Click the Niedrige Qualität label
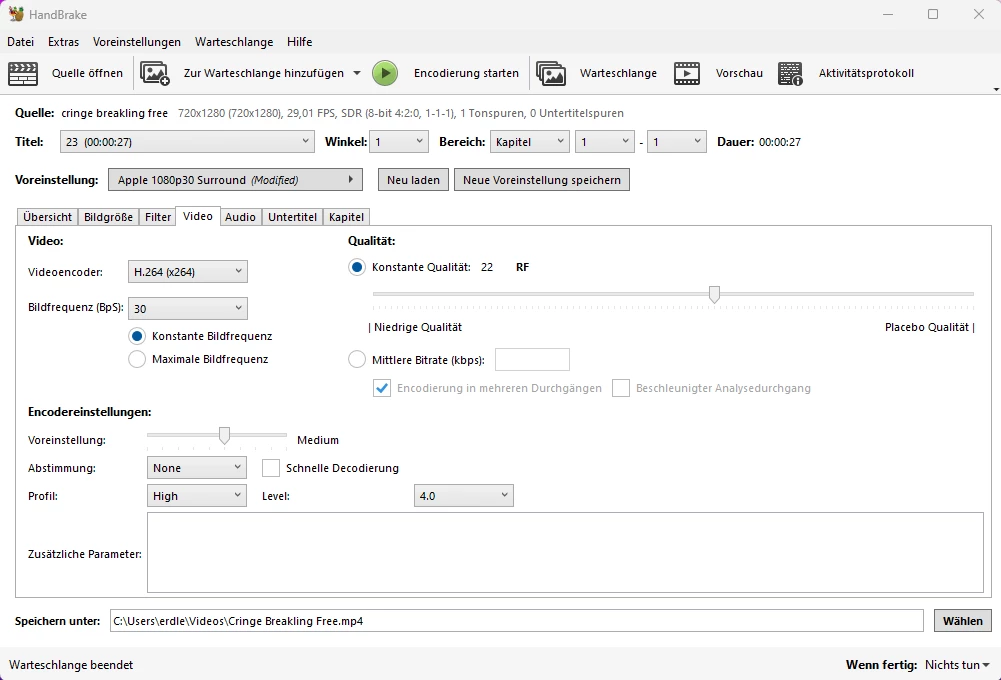The width and height of the screenshot is (1001, 680). 418,327
